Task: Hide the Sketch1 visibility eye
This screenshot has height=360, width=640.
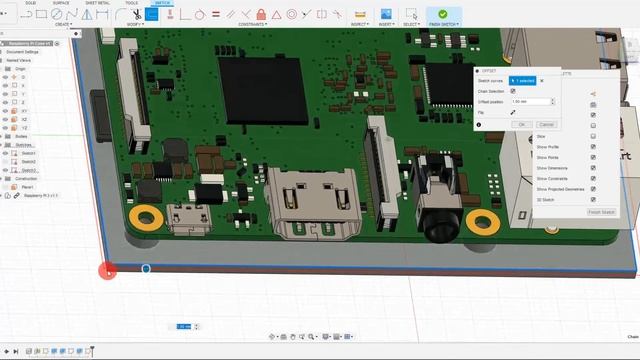Action: pos(5,153)
